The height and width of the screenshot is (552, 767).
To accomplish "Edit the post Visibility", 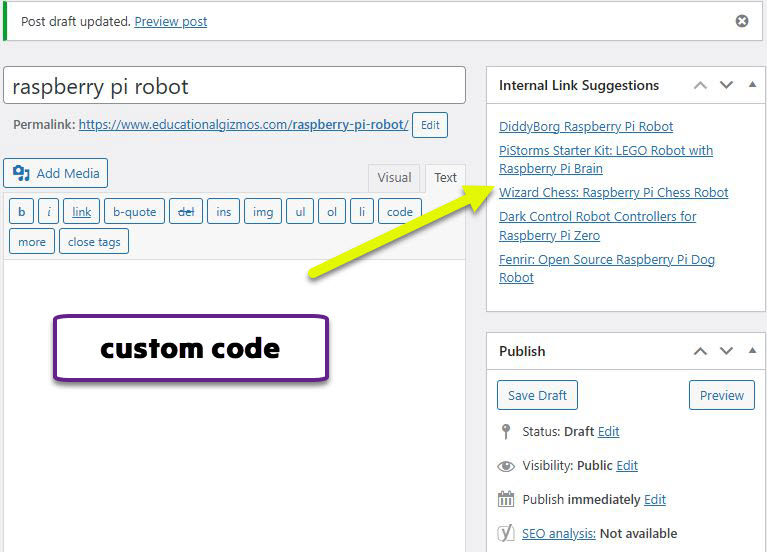I will coord(627,465).
